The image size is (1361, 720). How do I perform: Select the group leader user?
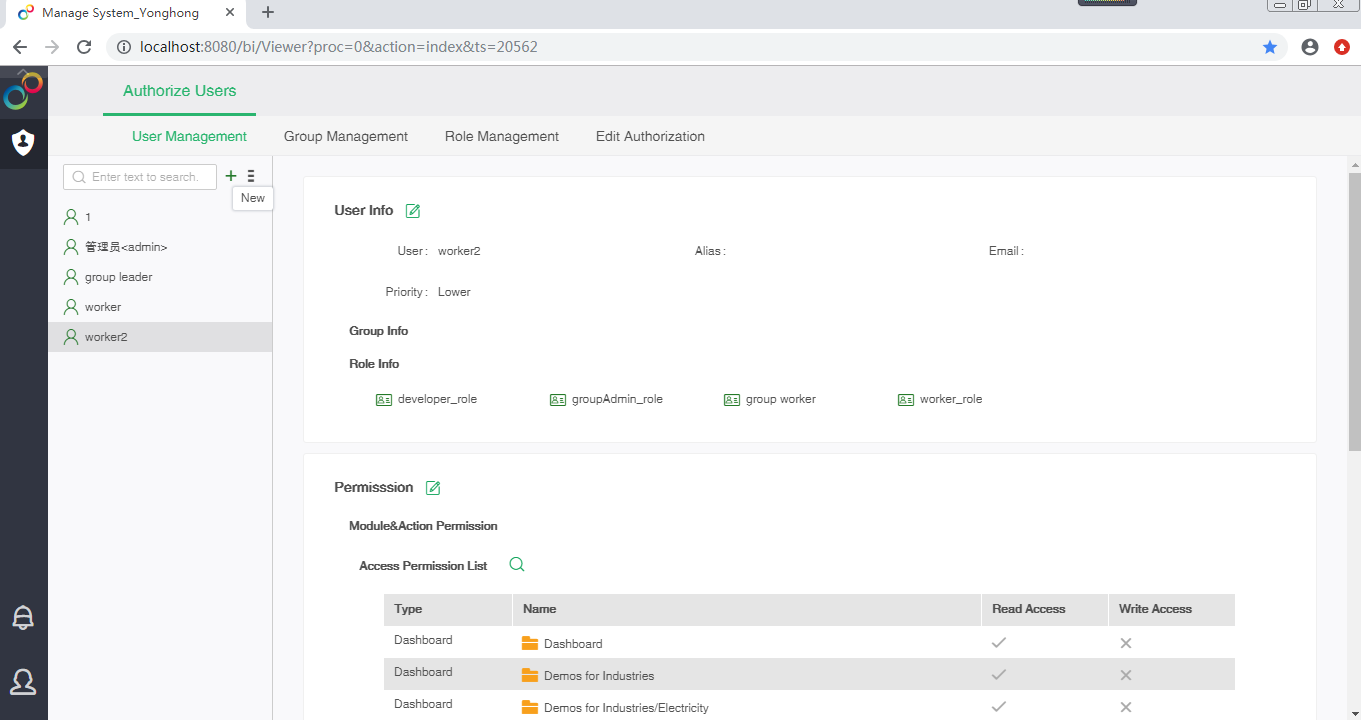(x=160, y=277)
